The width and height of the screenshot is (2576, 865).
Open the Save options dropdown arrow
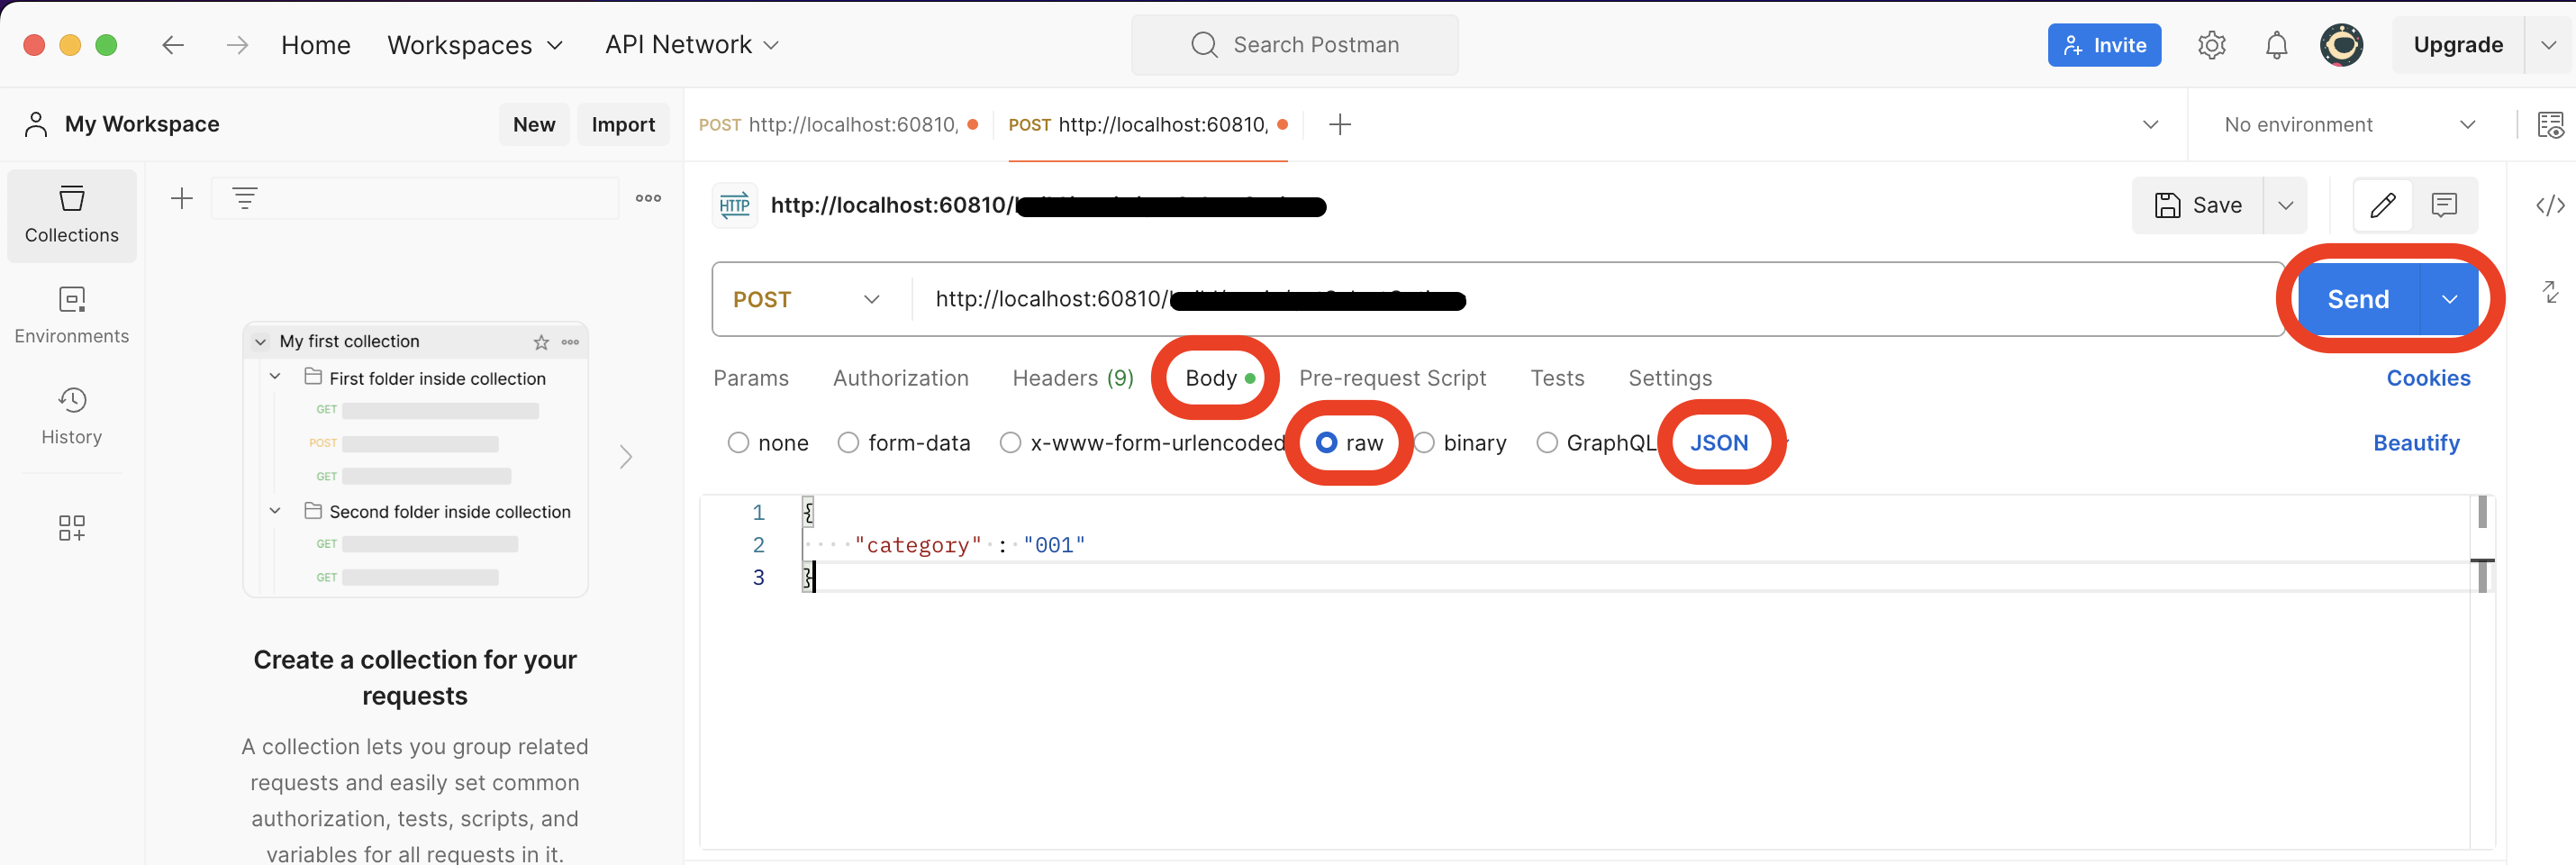[x=2285, y=205]
